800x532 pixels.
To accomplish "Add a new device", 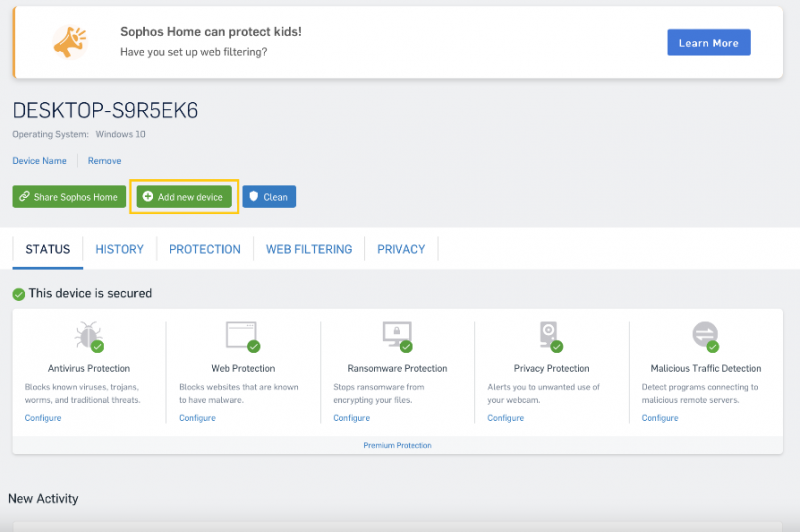I will 184,197.
